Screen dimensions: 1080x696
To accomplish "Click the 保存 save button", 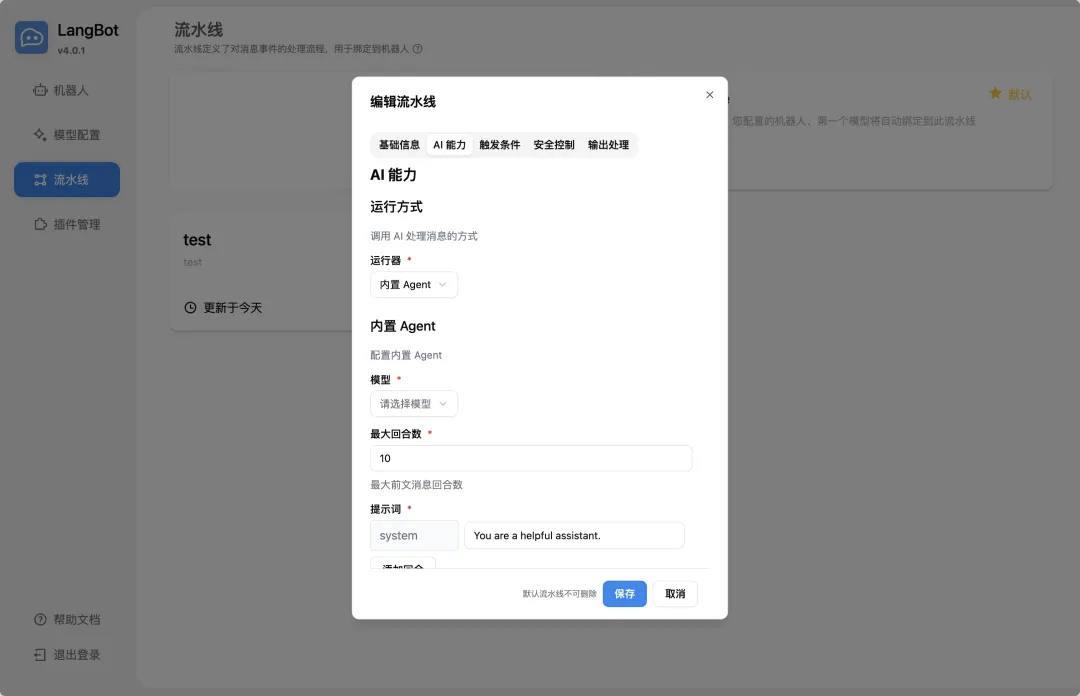I will [x=624, y=593].
